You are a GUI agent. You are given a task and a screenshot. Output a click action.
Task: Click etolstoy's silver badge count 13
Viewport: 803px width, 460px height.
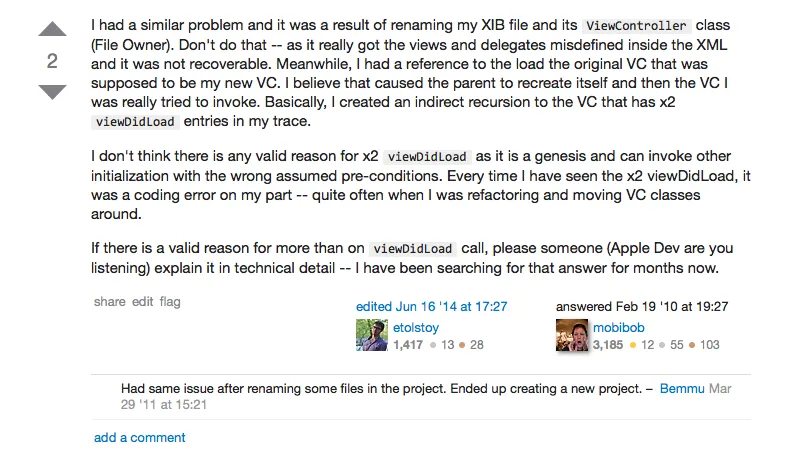tap(444, 345)
